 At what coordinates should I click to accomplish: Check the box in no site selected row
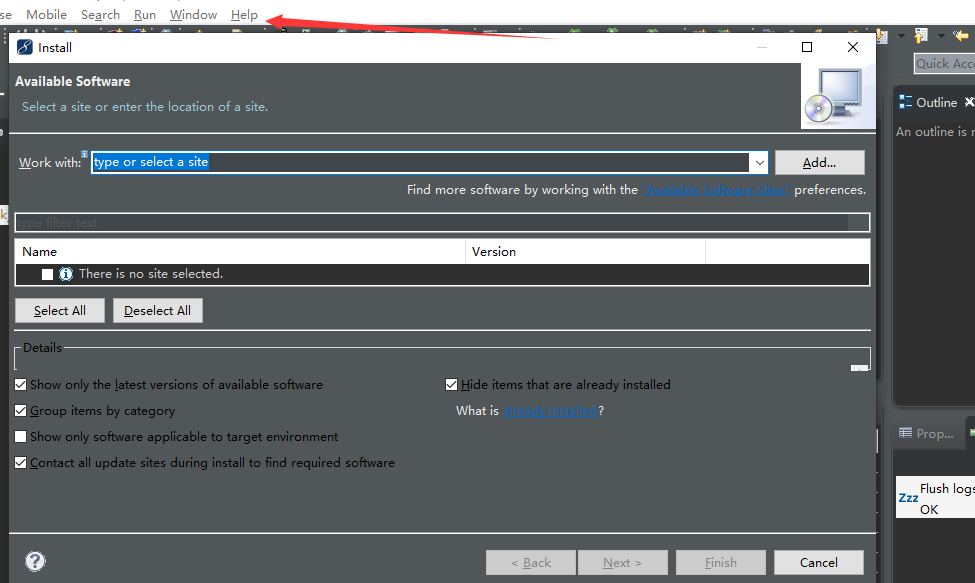pos(47,274)
